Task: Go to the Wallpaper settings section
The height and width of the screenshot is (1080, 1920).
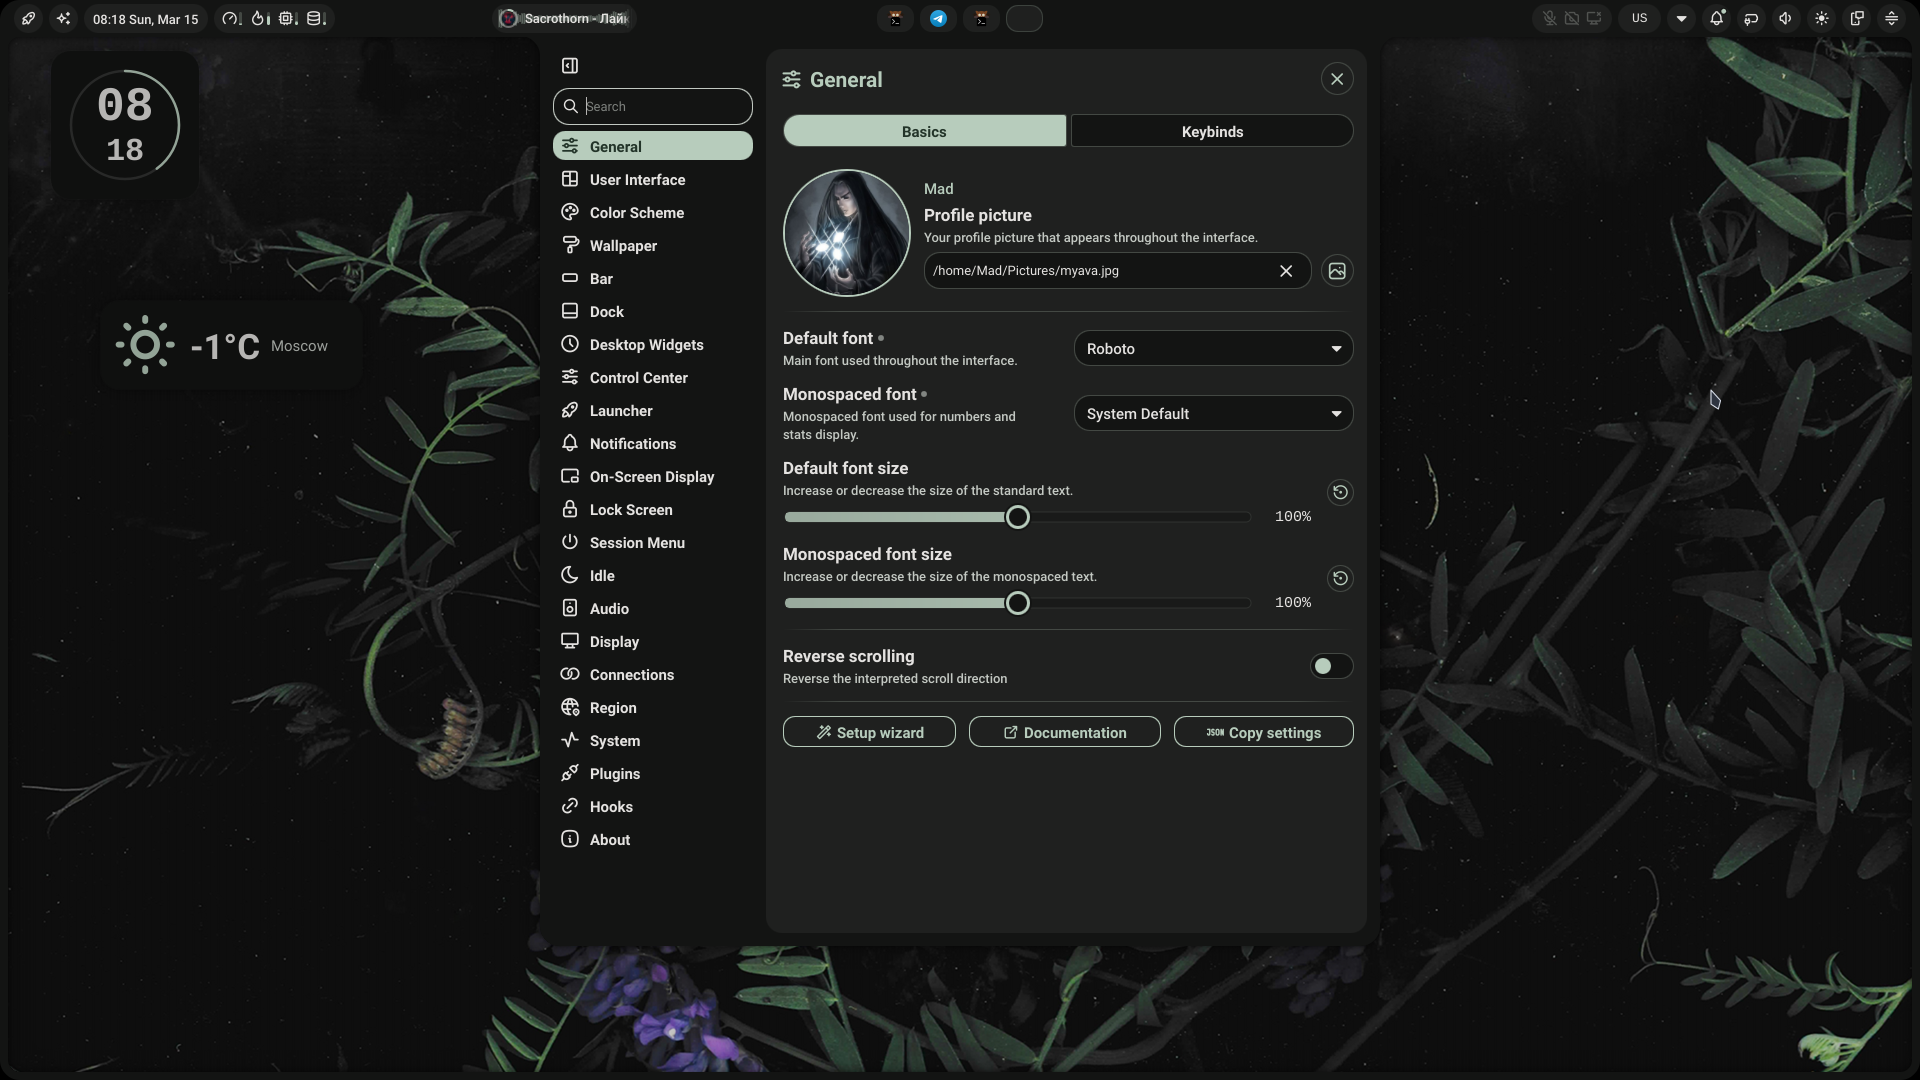Action: click(x=623, y=246)
